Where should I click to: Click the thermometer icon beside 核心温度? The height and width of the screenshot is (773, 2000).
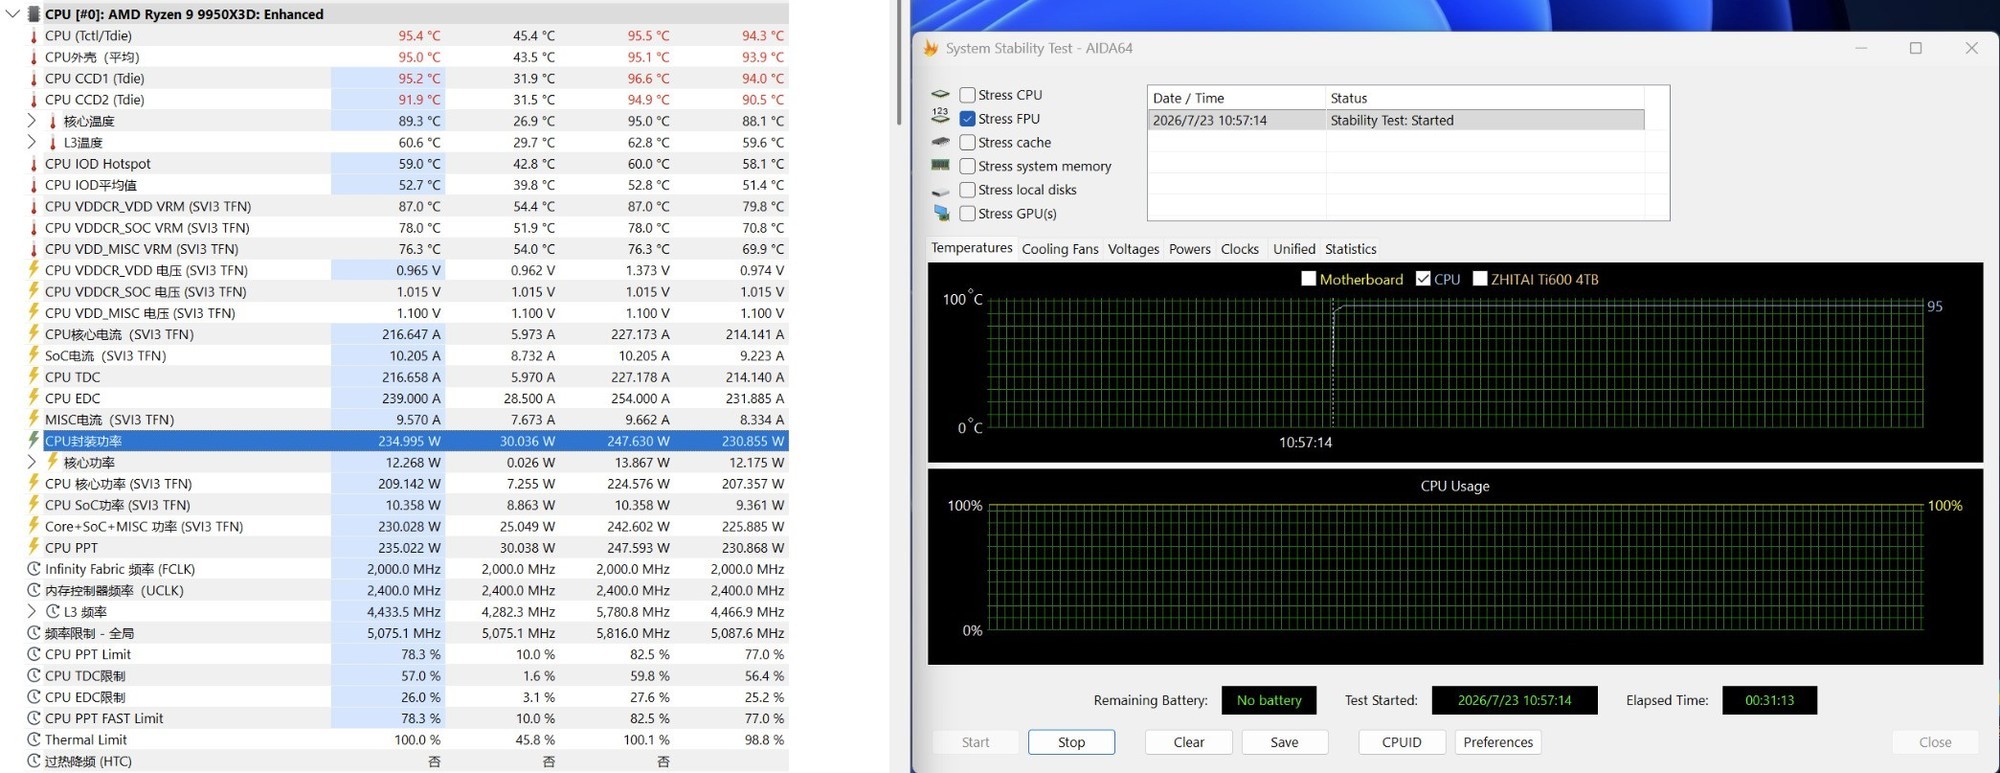click(52, 121)
